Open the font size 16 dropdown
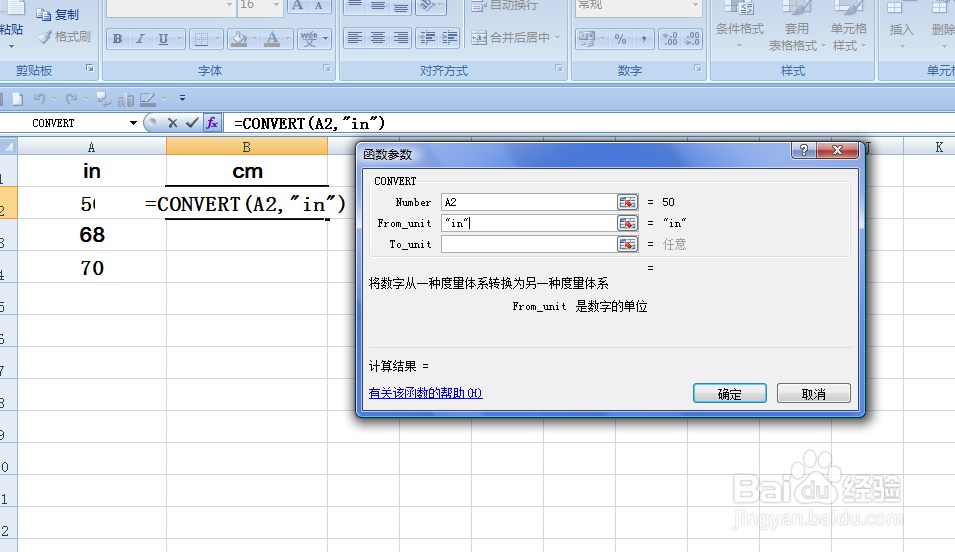The image size is (955, 552). click(276, 5)
